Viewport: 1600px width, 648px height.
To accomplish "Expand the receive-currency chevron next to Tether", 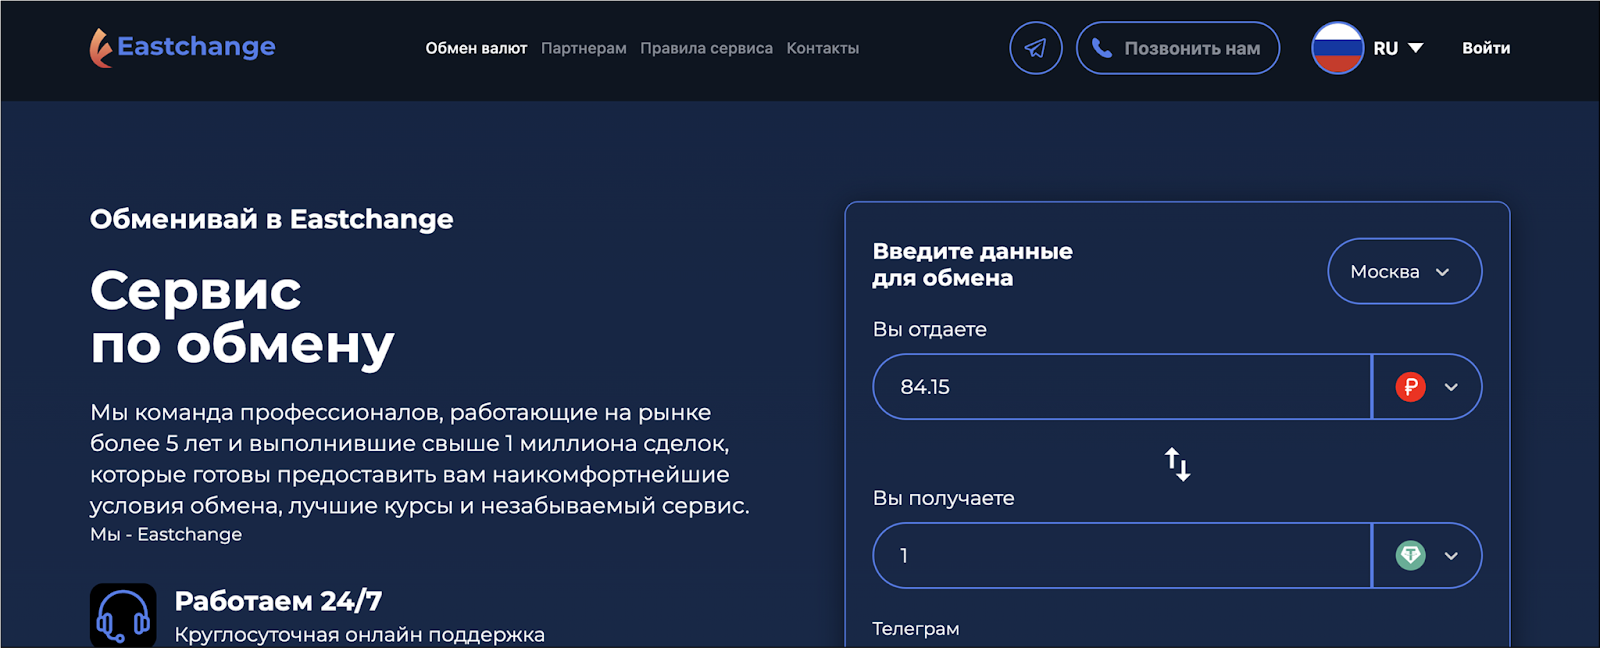I will click(1451, 555).
